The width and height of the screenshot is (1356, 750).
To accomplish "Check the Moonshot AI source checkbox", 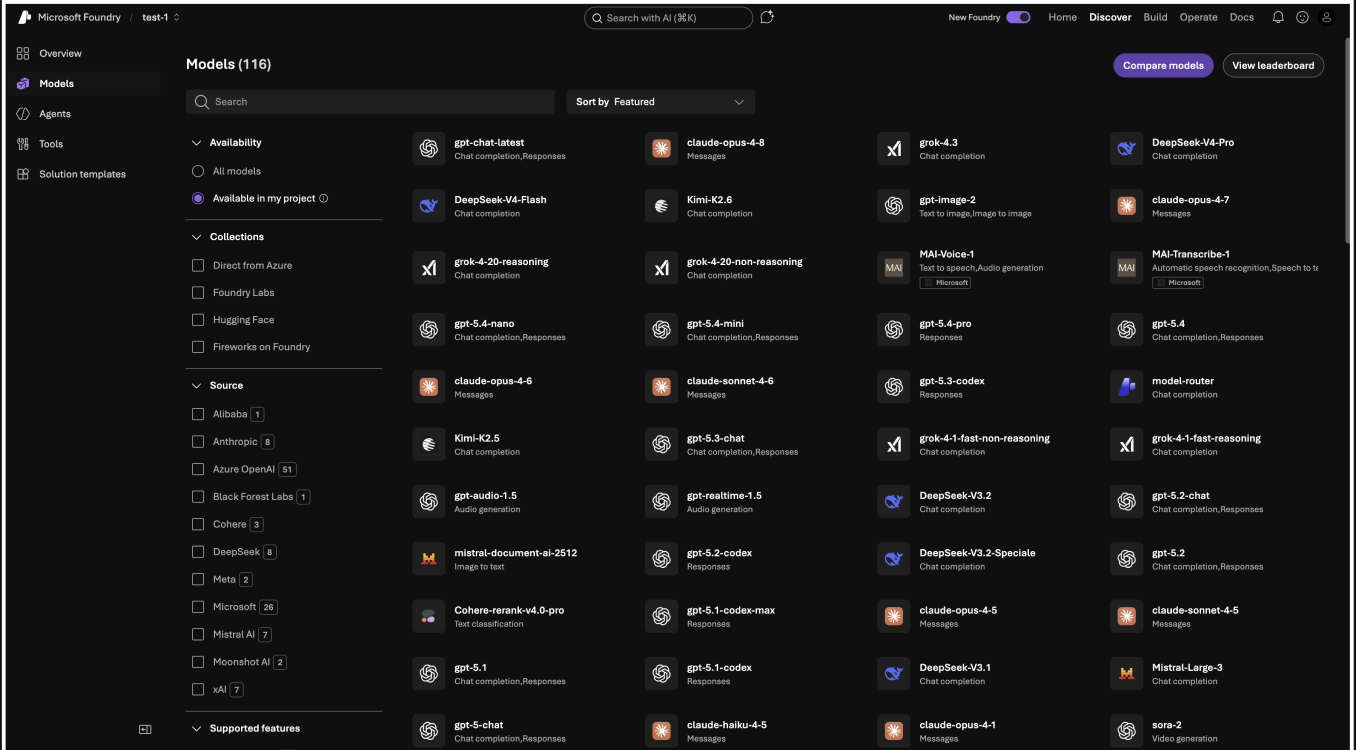I will point(198,661).
